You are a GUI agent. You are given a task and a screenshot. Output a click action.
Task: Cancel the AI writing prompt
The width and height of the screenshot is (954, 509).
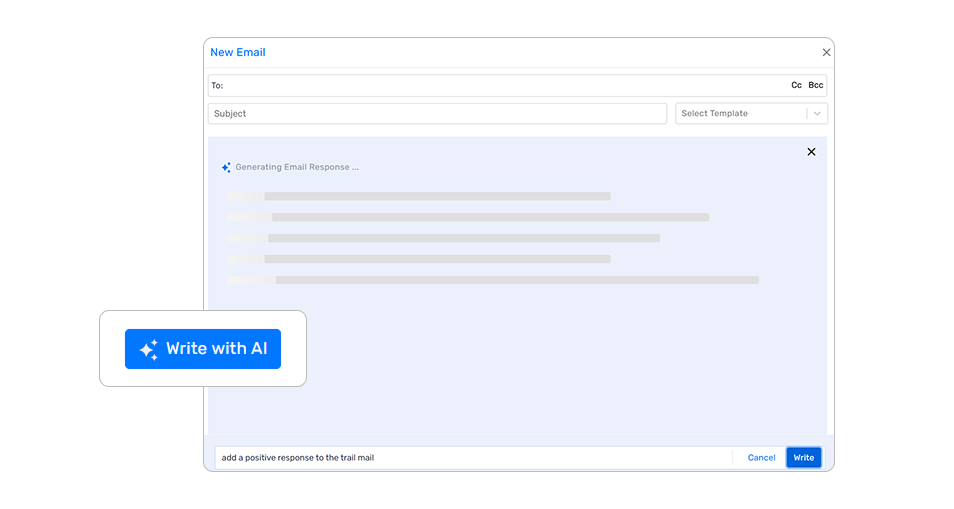pos(761,458)
